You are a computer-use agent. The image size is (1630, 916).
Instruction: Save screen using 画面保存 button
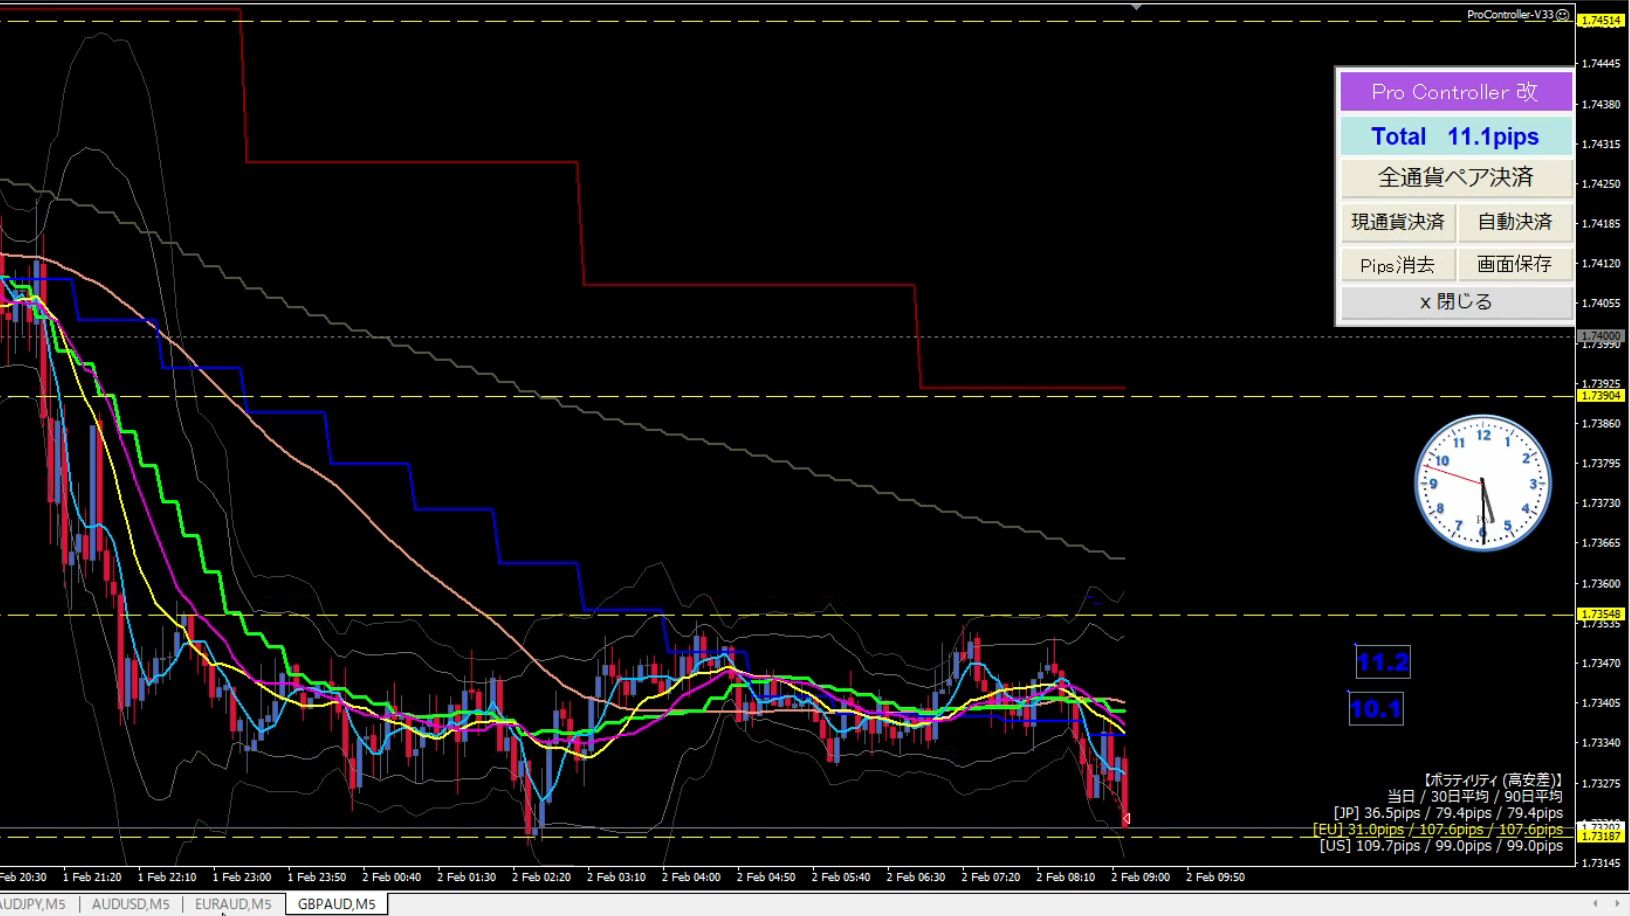tap(1515, 265)
